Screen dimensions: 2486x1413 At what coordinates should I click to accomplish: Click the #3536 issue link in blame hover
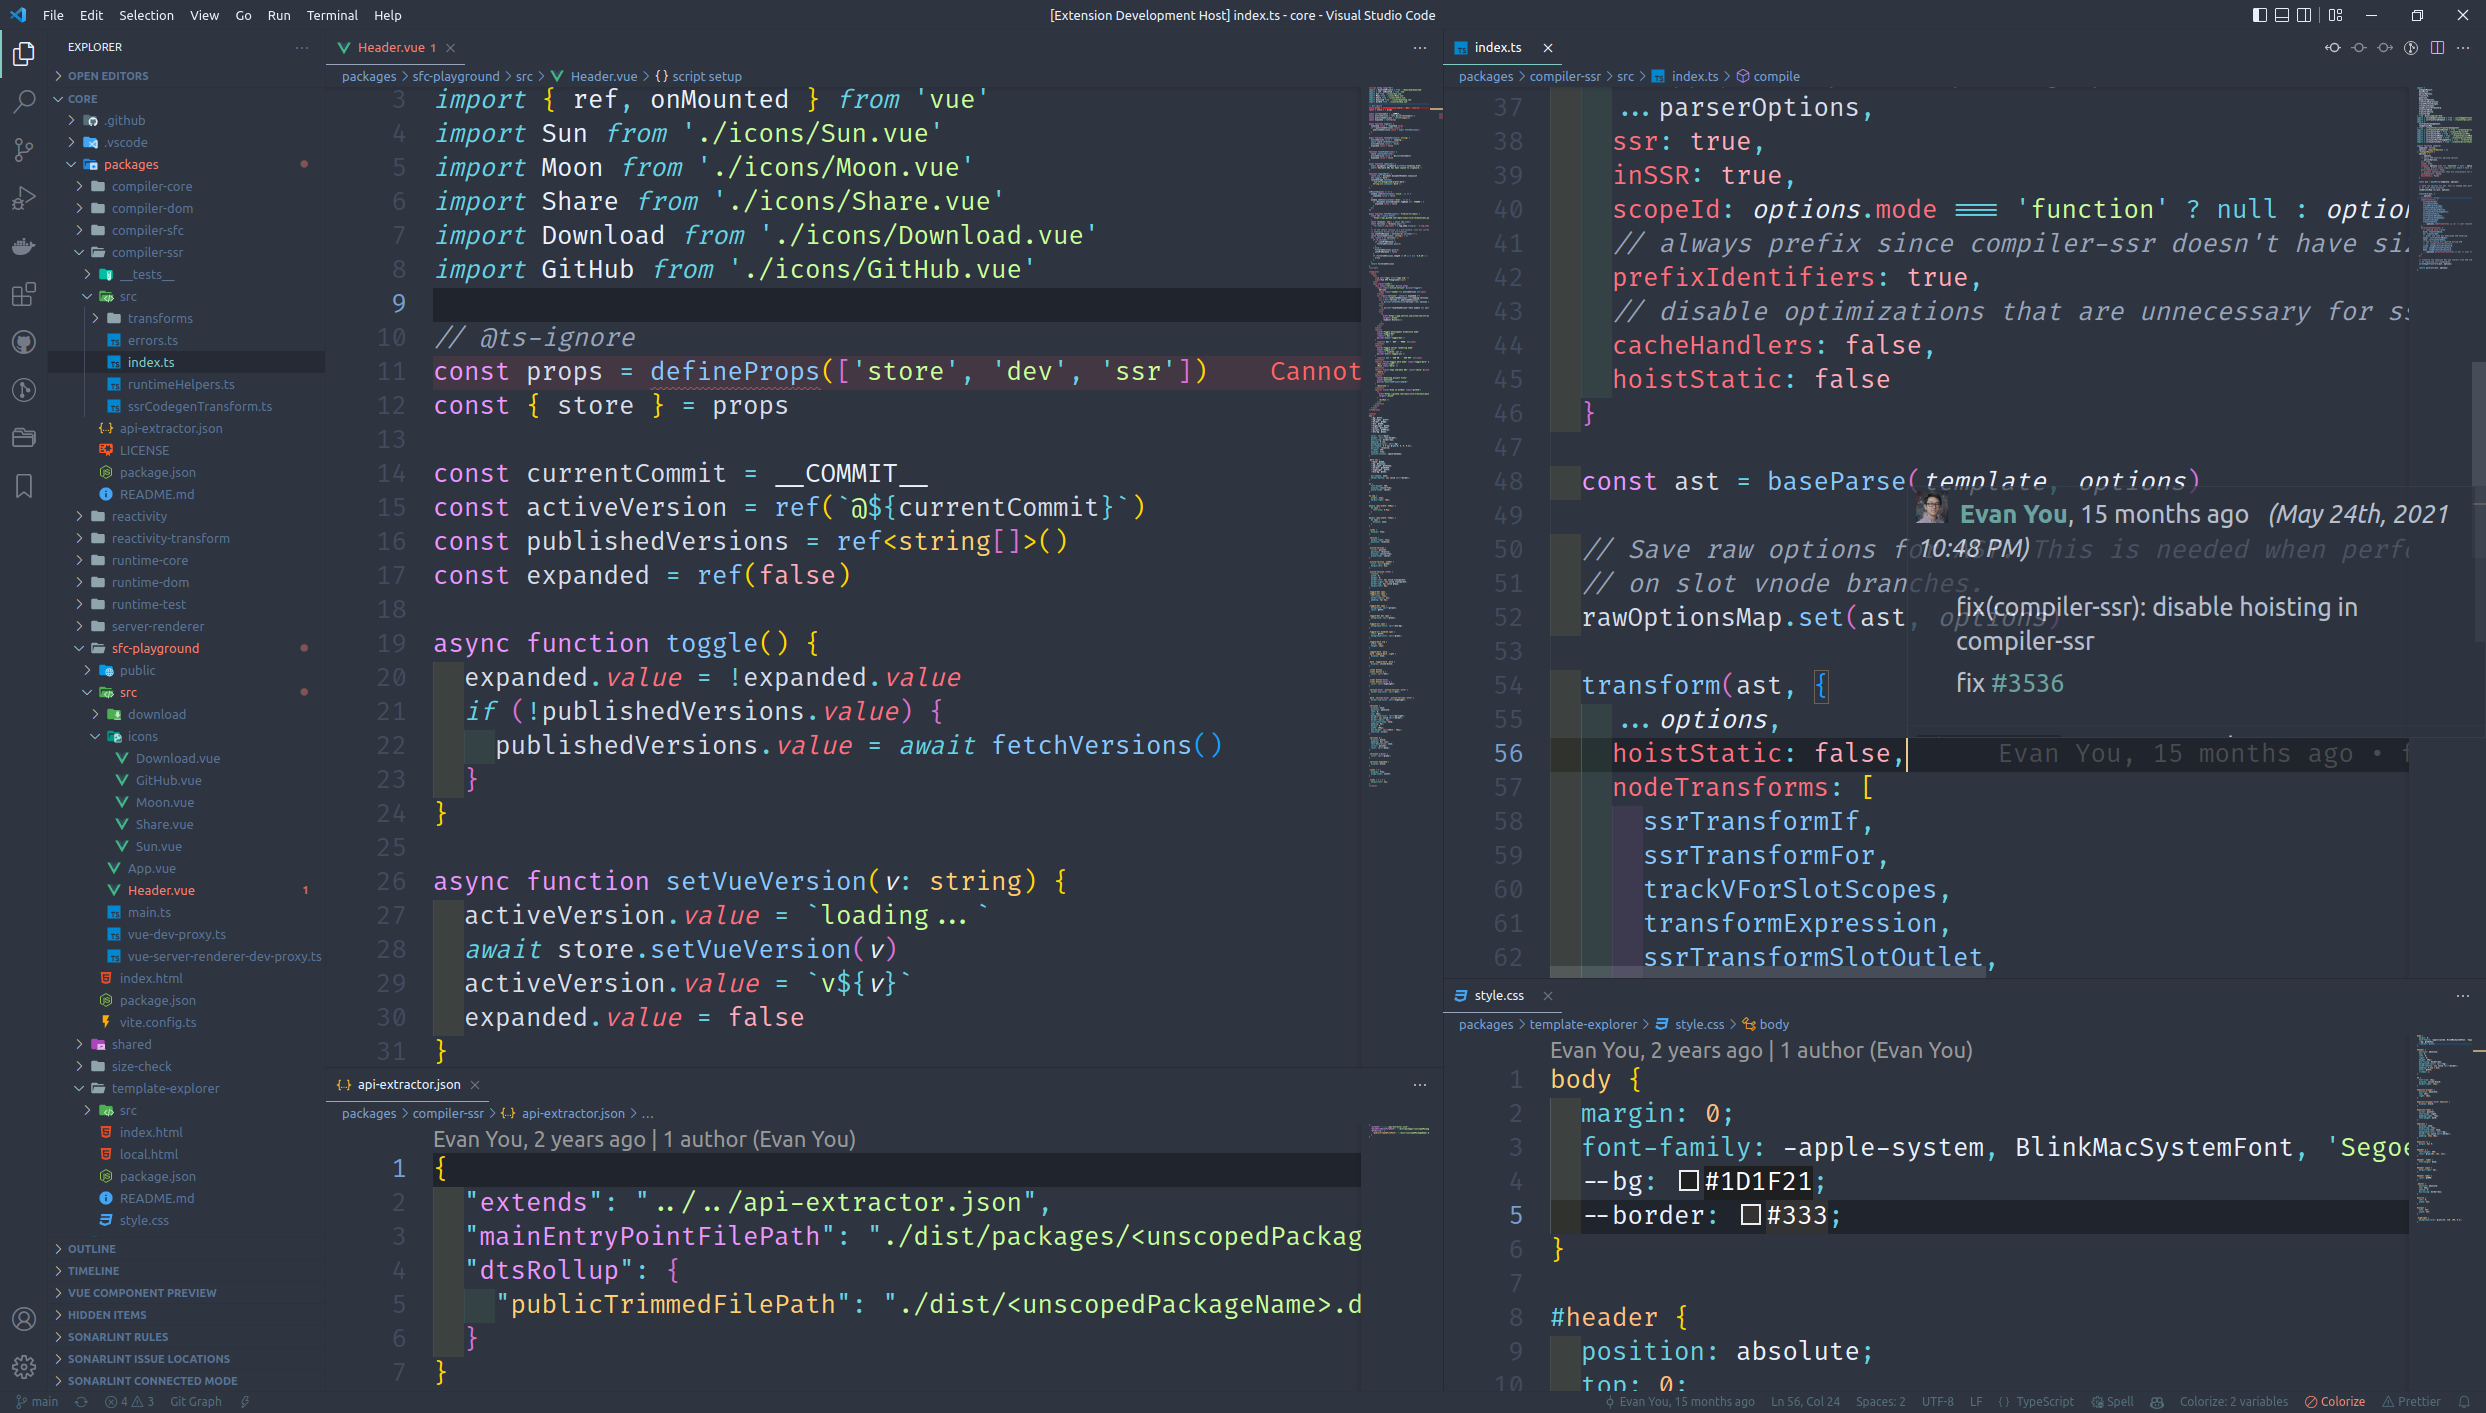tap(2027, 683)
